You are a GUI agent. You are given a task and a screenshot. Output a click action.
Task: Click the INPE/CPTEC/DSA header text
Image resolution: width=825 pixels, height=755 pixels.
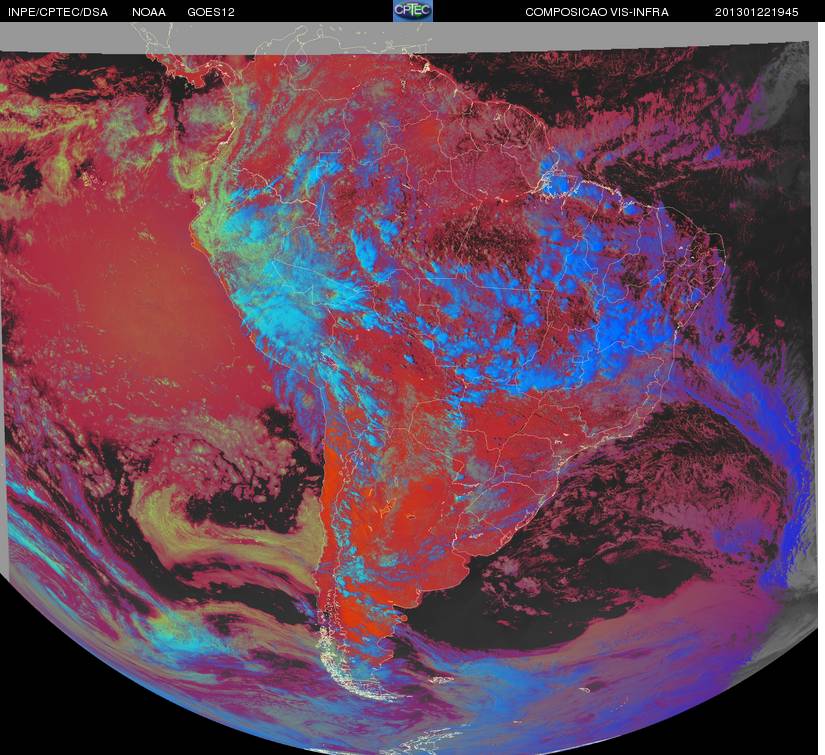click(57, 12)
